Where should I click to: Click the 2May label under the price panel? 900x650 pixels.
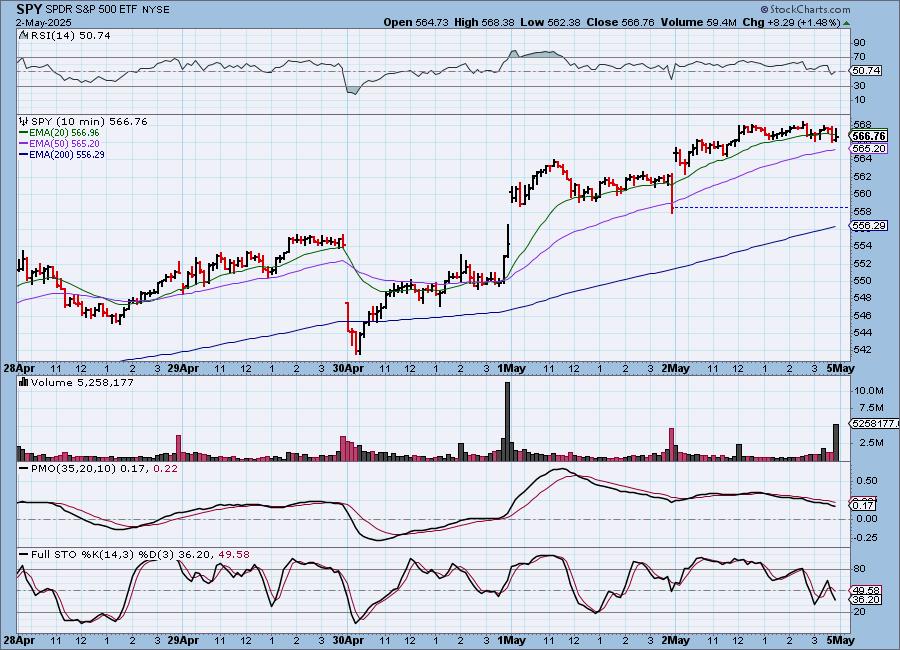675,368
